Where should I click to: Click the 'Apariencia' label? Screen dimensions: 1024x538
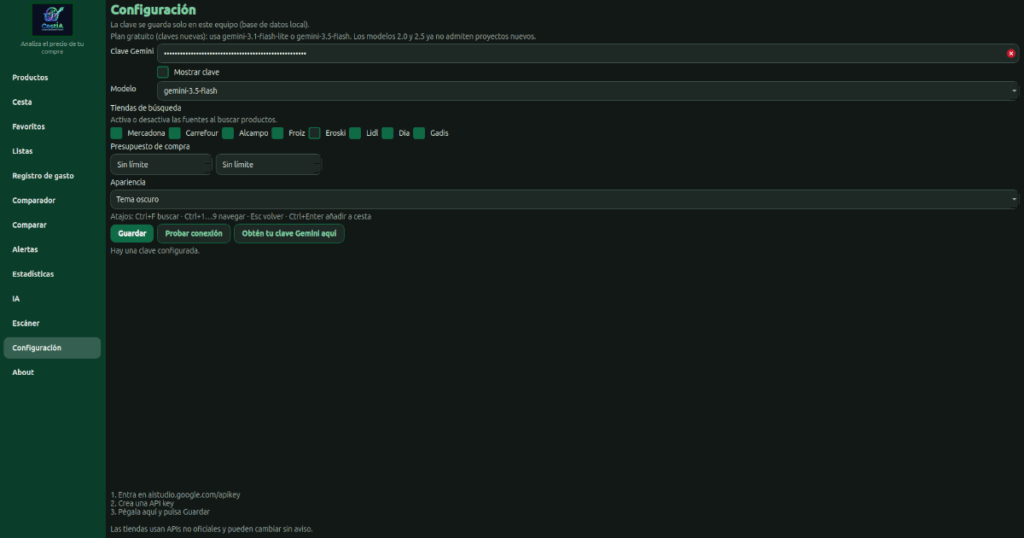point(128,182)
